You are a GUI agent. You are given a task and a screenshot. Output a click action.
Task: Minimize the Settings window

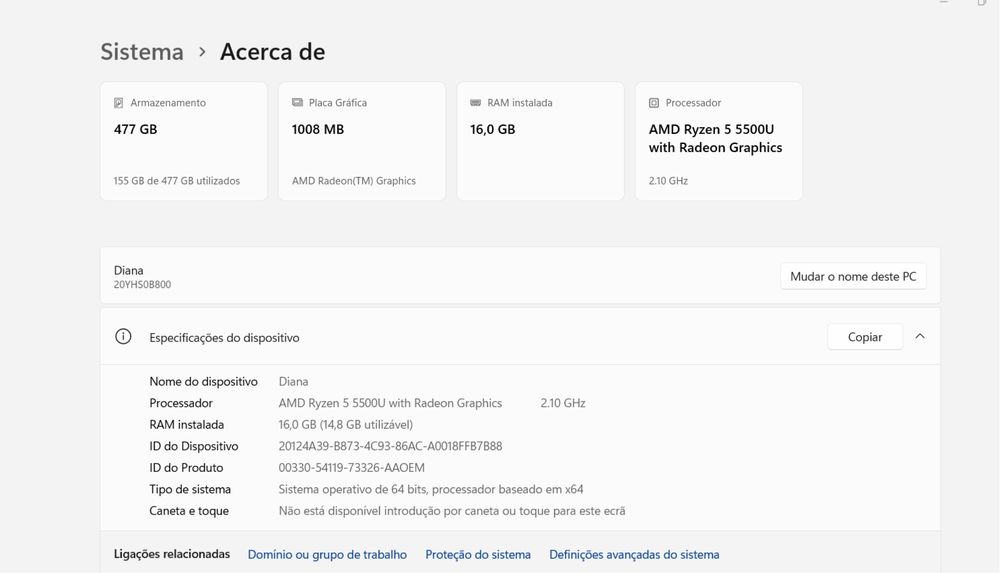(x=943, y=3)
